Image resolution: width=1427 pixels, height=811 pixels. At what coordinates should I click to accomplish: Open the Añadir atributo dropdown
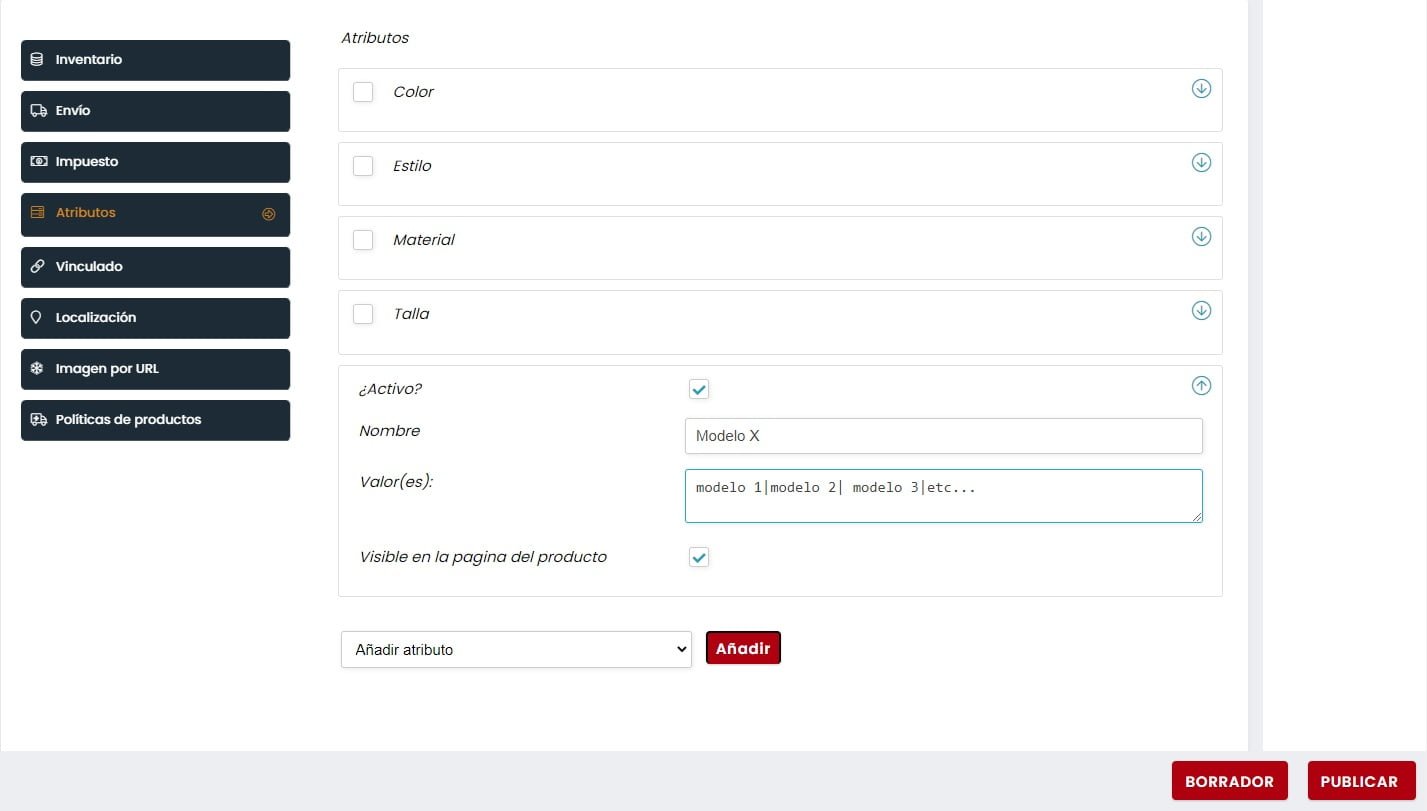[516, 649]
